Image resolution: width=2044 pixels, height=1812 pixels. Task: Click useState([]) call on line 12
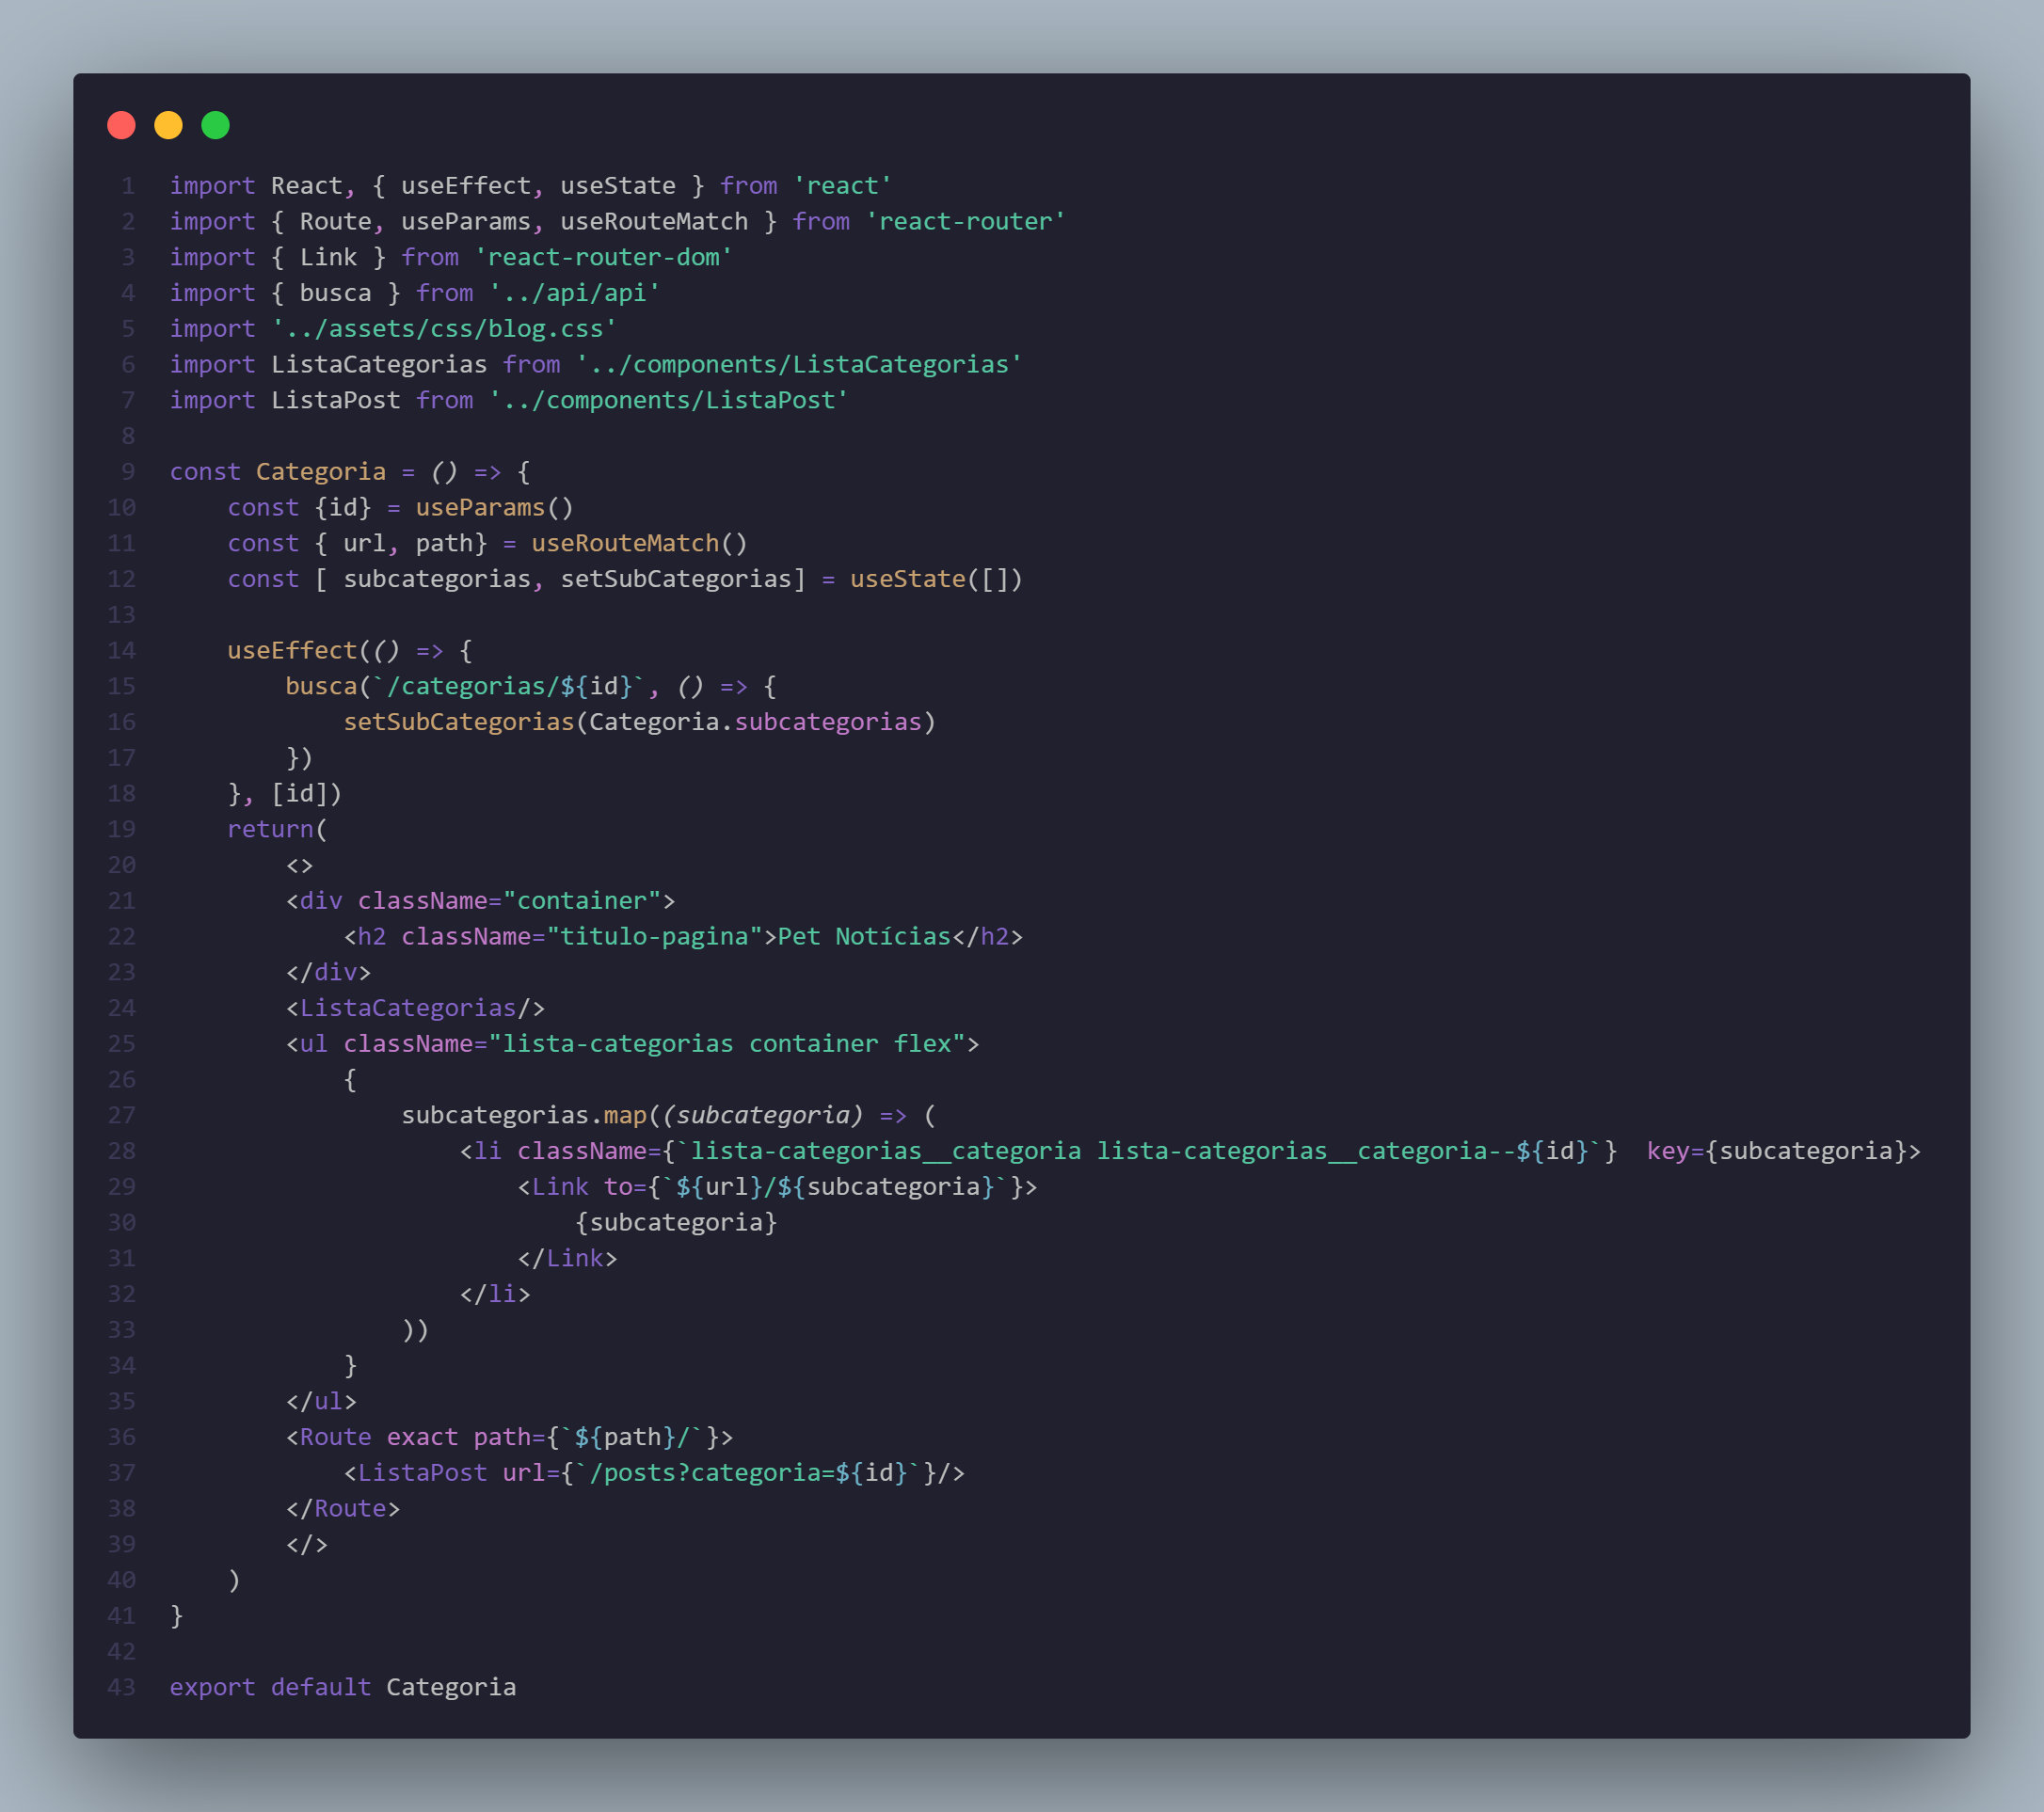point(936,579)
